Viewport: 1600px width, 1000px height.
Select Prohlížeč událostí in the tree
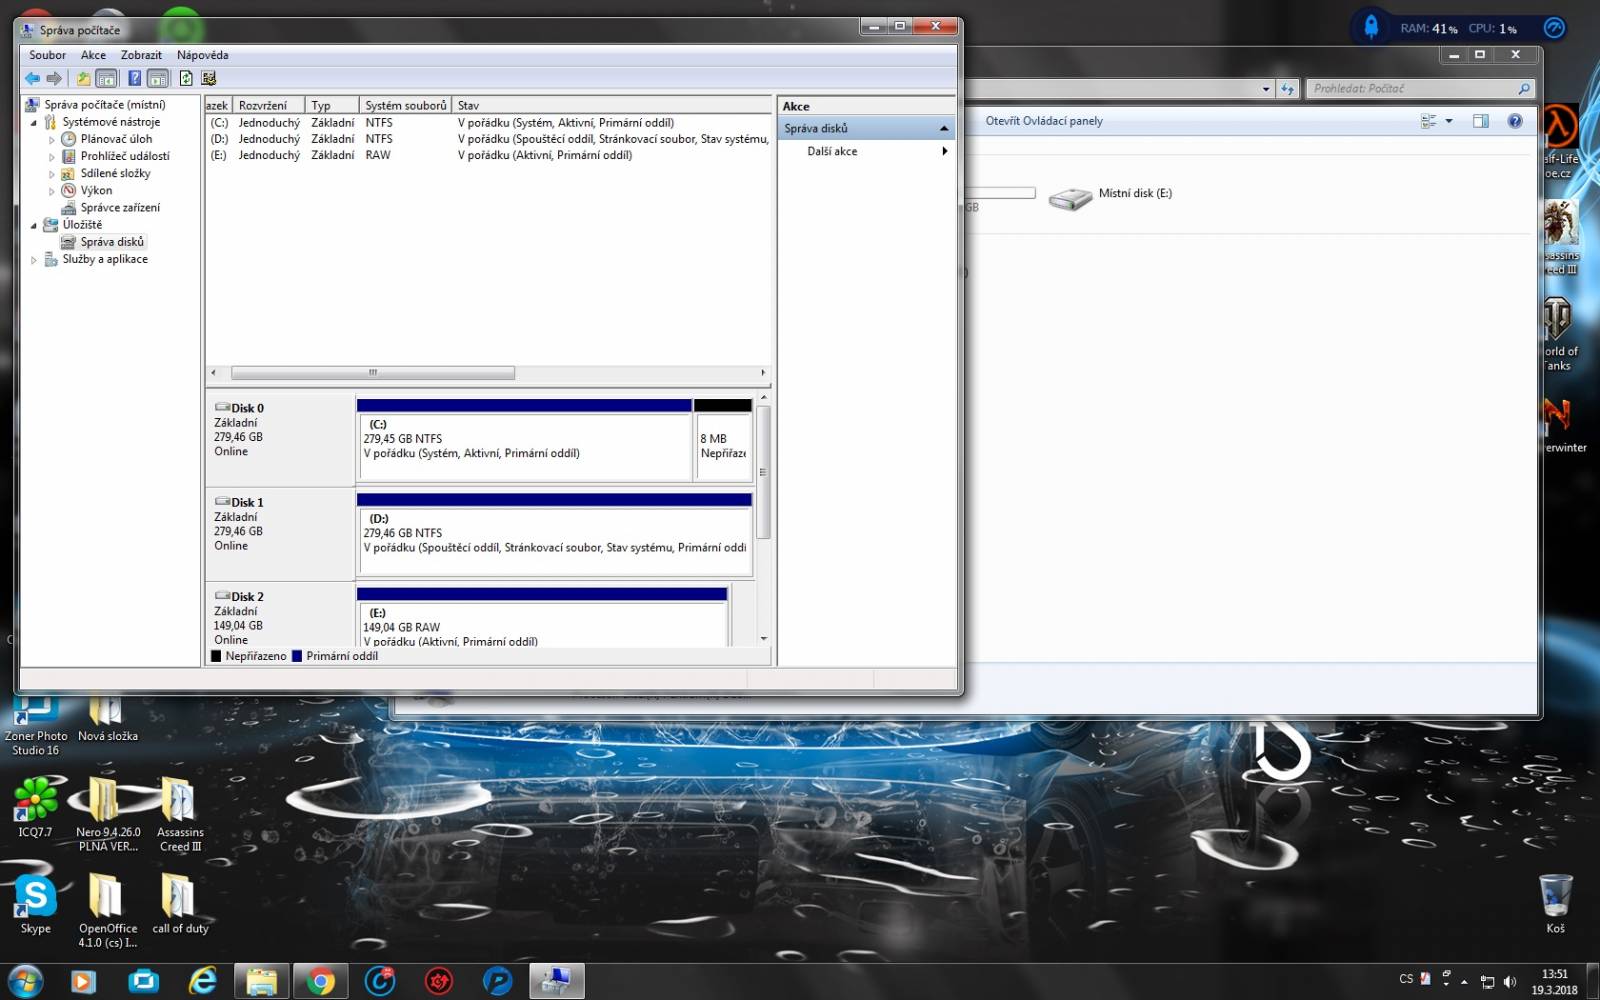(x=125, y=156)
